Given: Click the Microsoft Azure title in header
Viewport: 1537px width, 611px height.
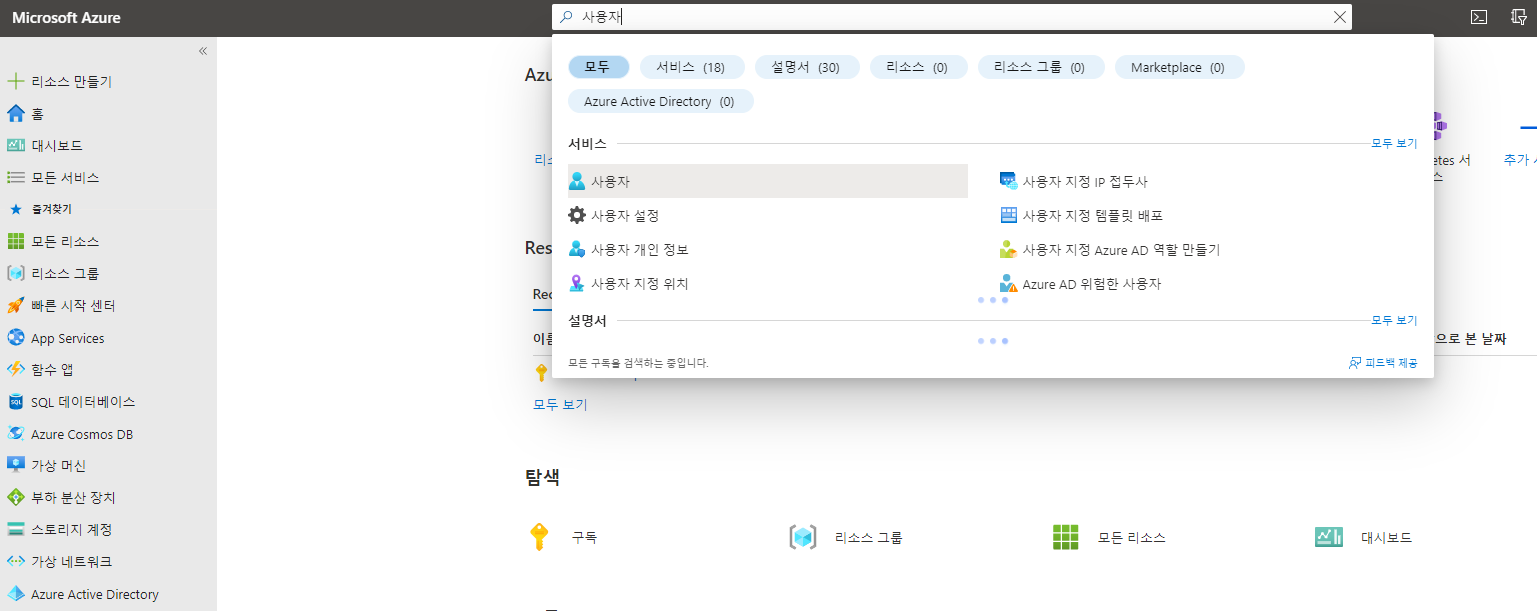Looking at the screenshot, I should pyautogui.click(x=67, y=18).
